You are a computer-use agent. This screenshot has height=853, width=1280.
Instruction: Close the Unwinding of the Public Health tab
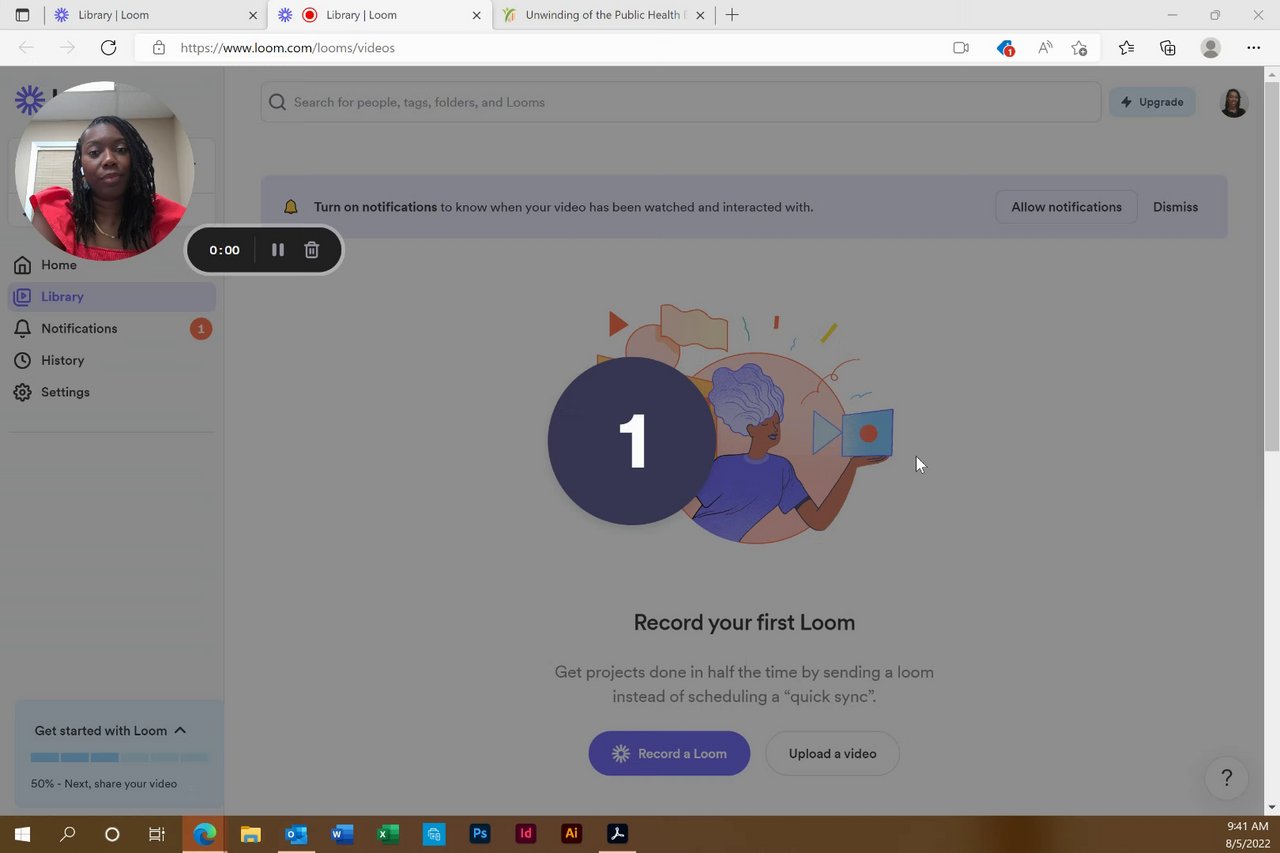pyautogui.click(x=700, y=15)
